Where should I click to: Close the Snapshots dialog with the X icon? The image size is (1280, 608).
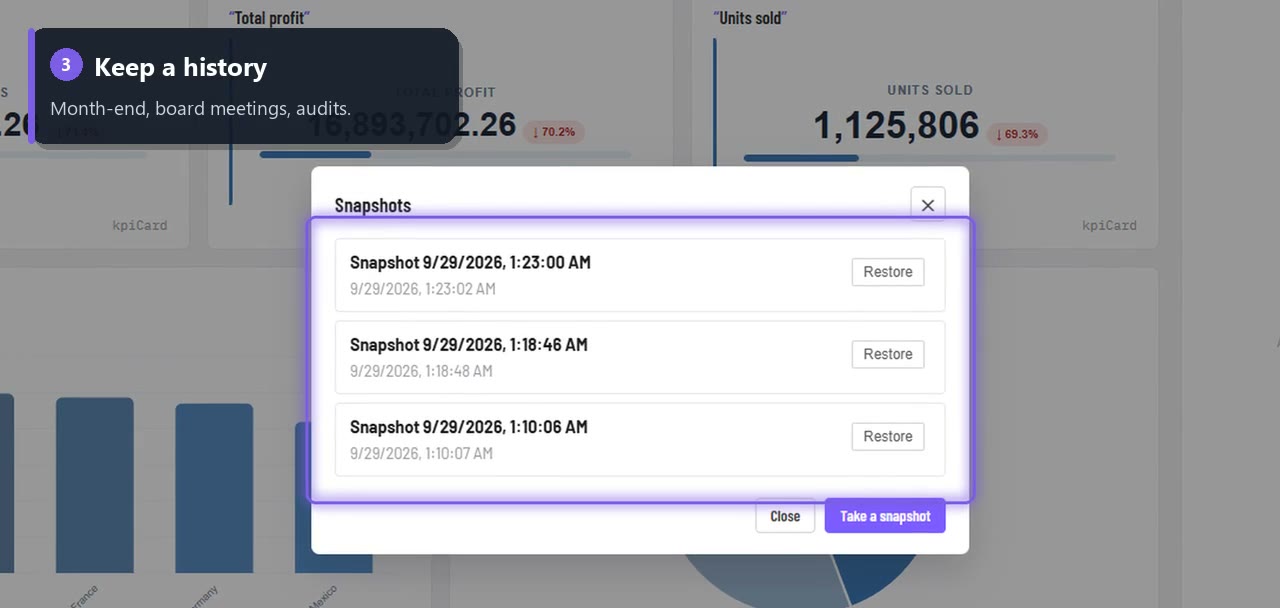click(928, 205)
